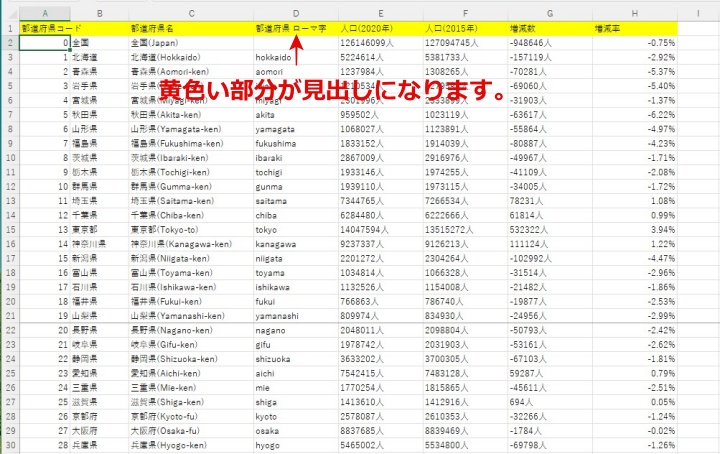Select cell 三重県(Mie-ken)
The image size is (720, 454).
(x=191, y=387)
